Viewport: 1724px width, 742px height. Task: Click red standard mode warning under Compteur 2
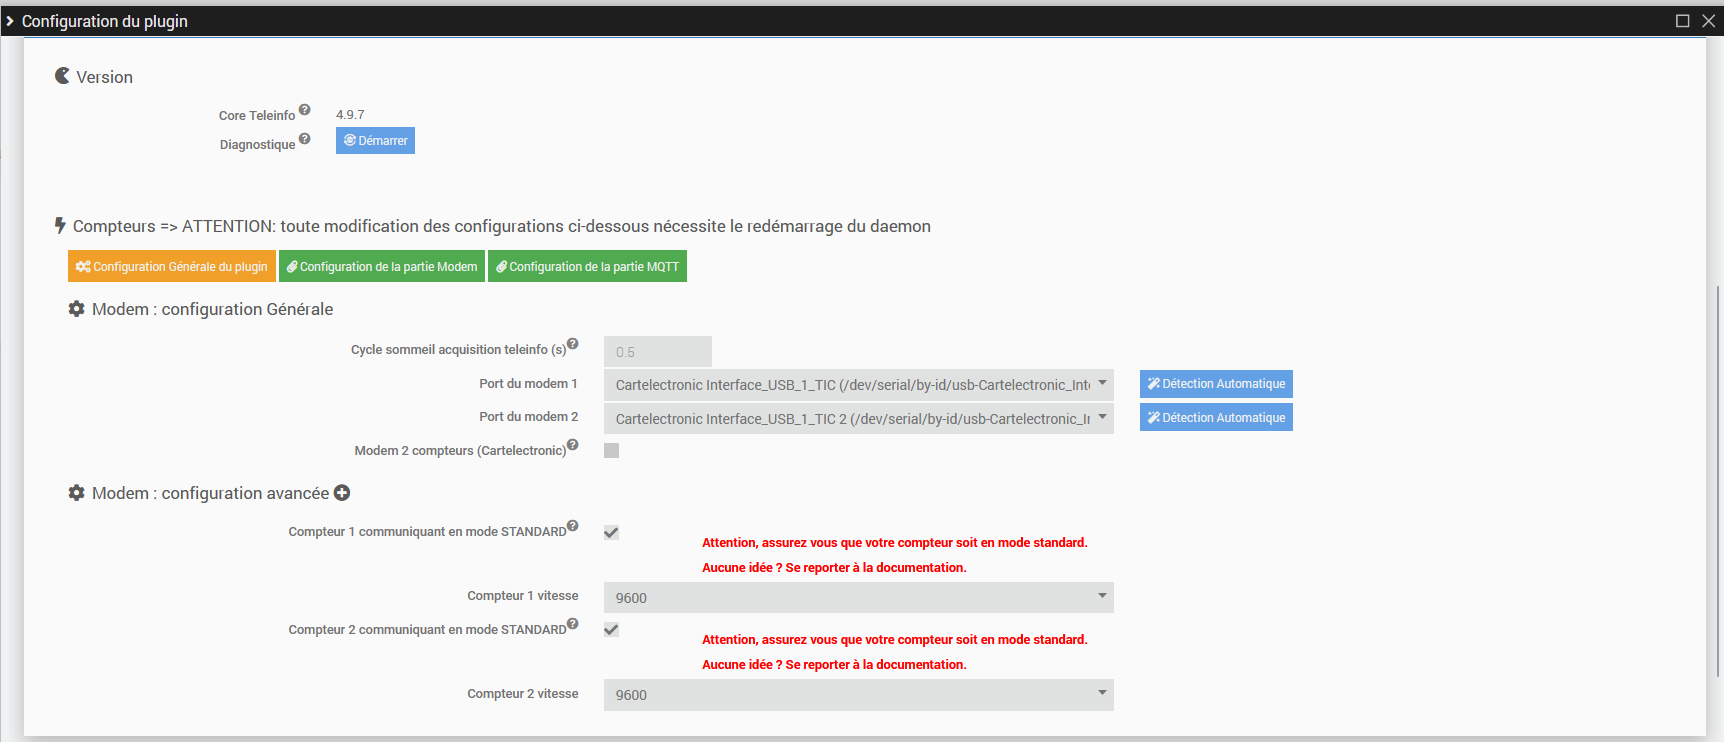point(894,640)
